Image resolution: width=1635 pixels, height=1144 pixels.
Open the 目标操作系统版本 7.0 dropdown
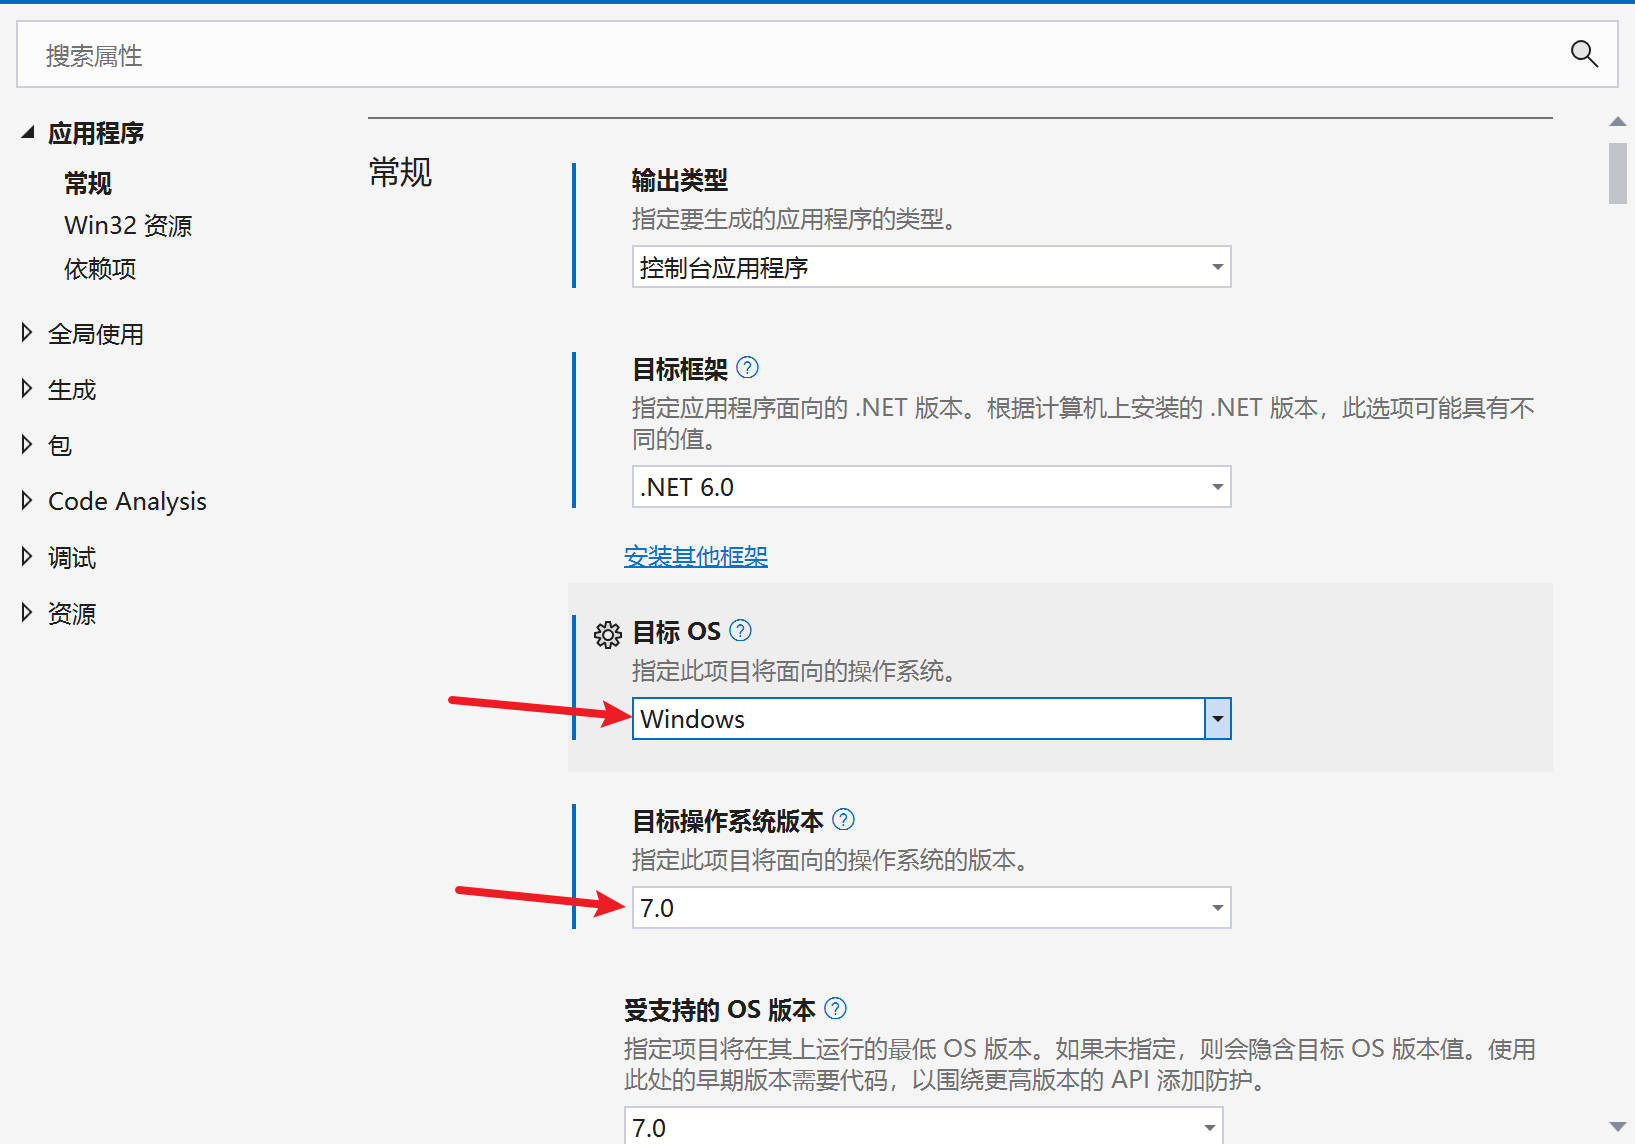[930, 908]
